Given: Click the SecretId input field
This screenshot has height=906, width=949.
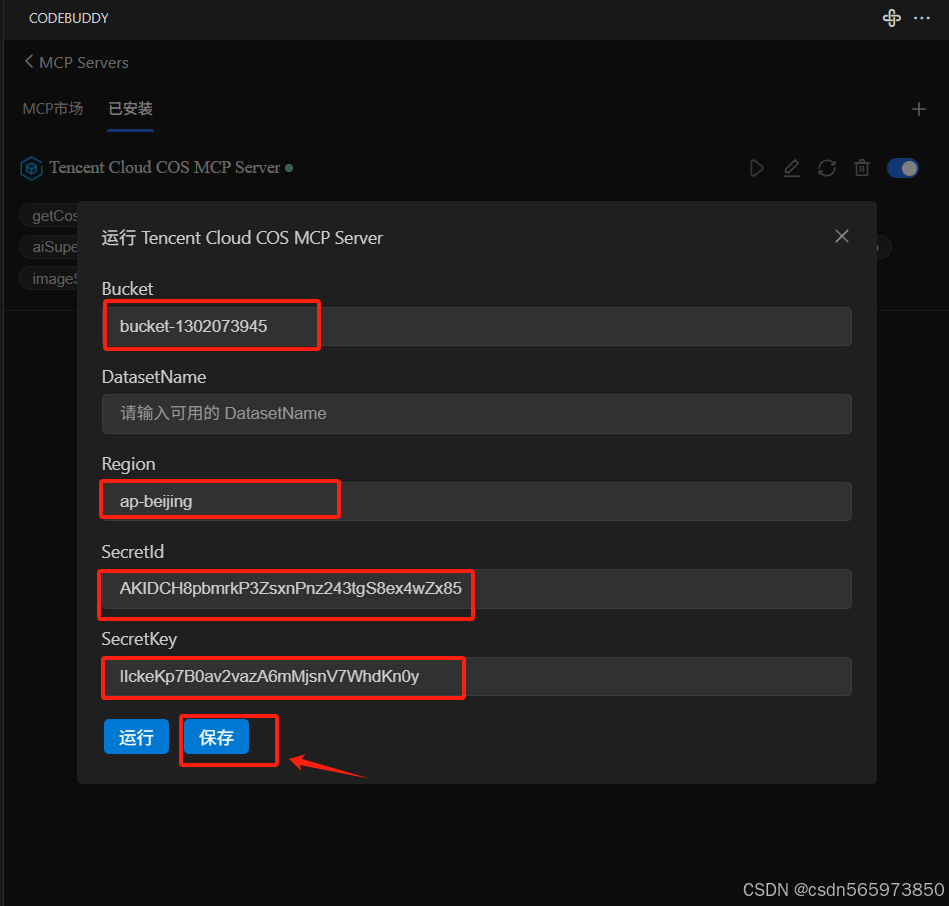Looking at the screenshot, I should pyautogui.click(x=477, y=589).
